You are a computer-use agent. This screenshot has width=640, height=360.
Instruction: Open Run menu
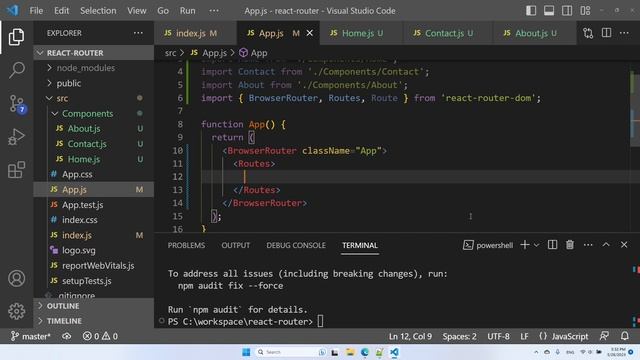187,11
